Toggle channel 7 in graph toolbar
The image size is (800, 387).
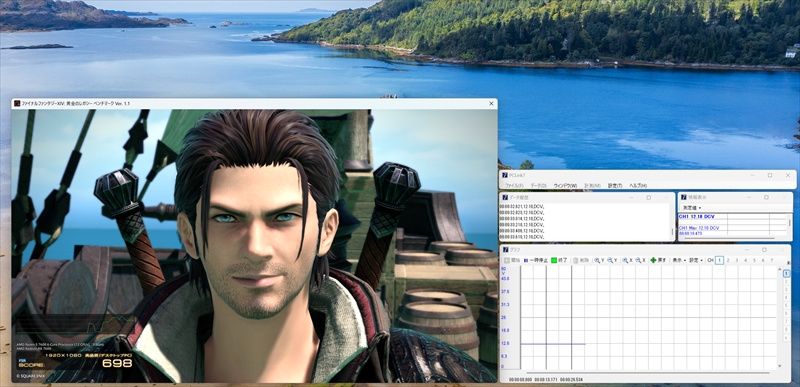pyautogui.click(x=771, y=260)
